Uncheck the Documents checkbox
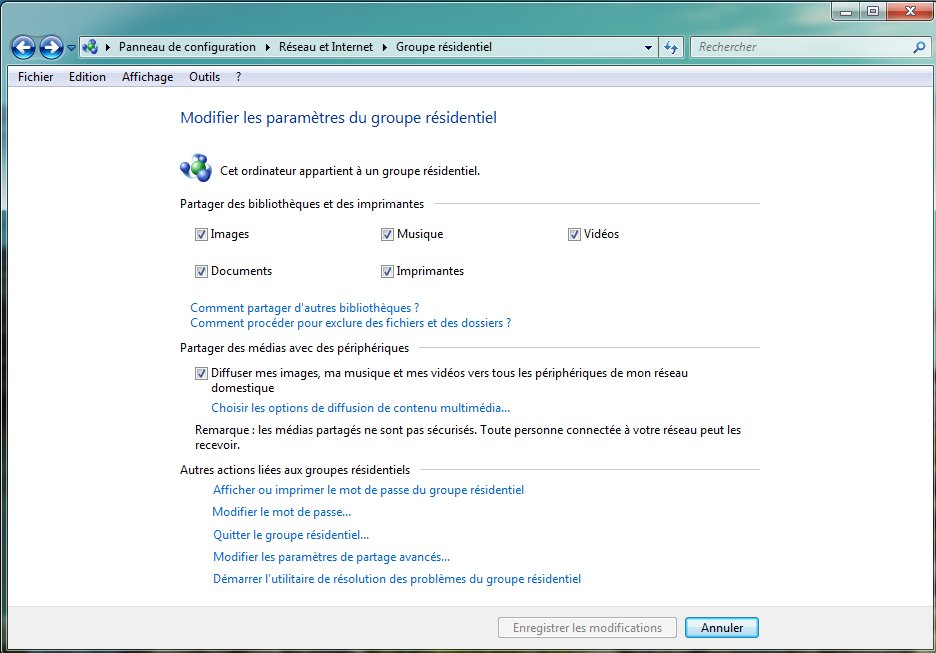Viewport: 936px width, 653px height. tap(201, 272)
